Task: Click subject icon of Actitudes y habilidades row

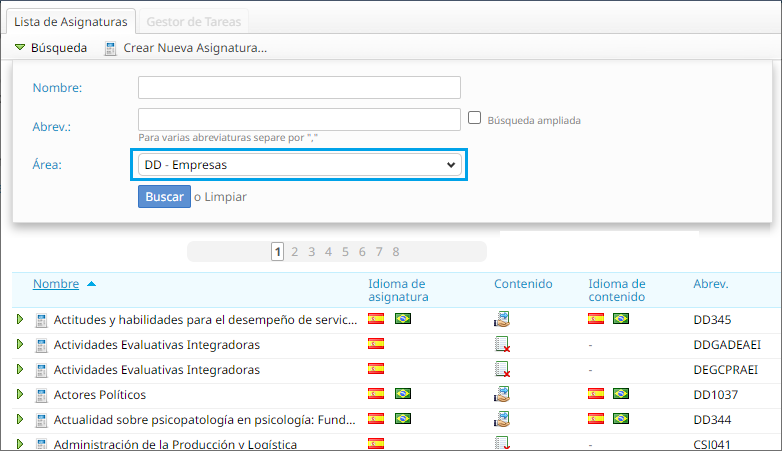Action: coord(41,320)
